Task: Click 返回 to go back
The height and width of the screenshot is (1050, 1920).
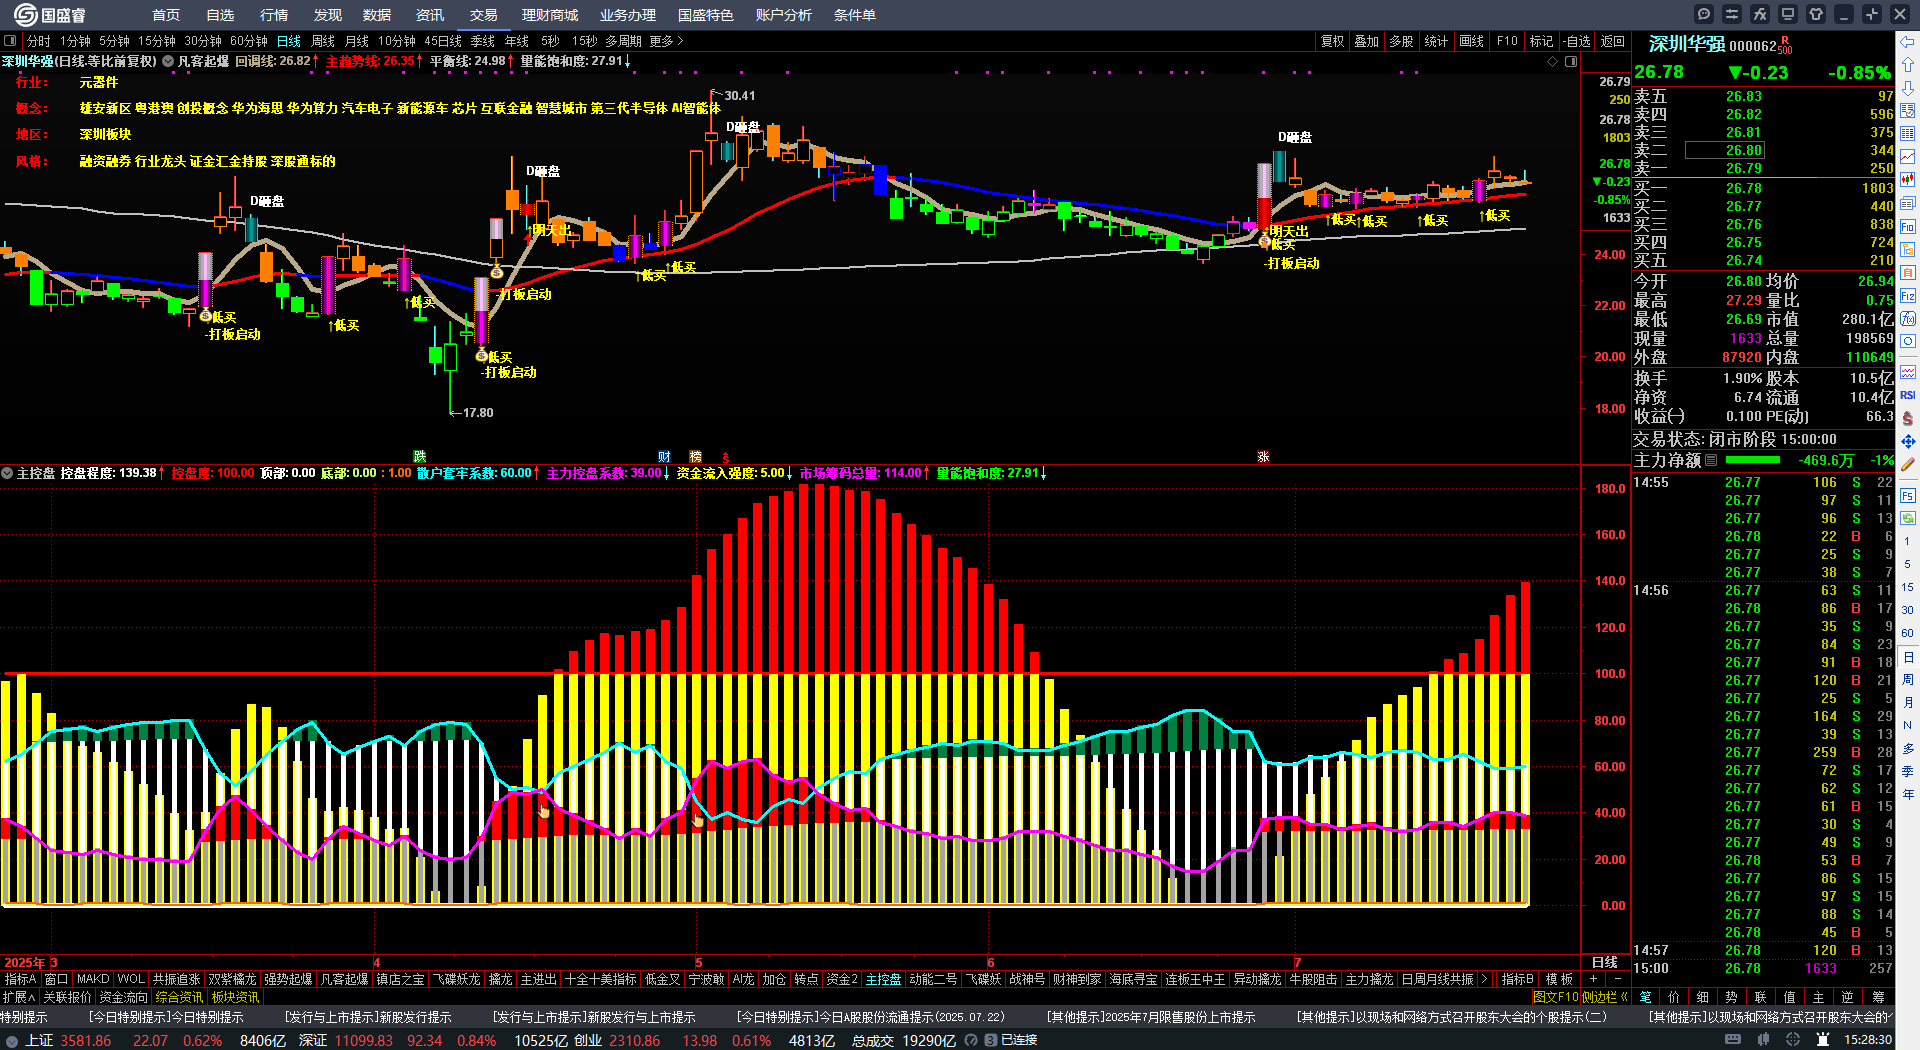Action: (x=1612, y=41)
